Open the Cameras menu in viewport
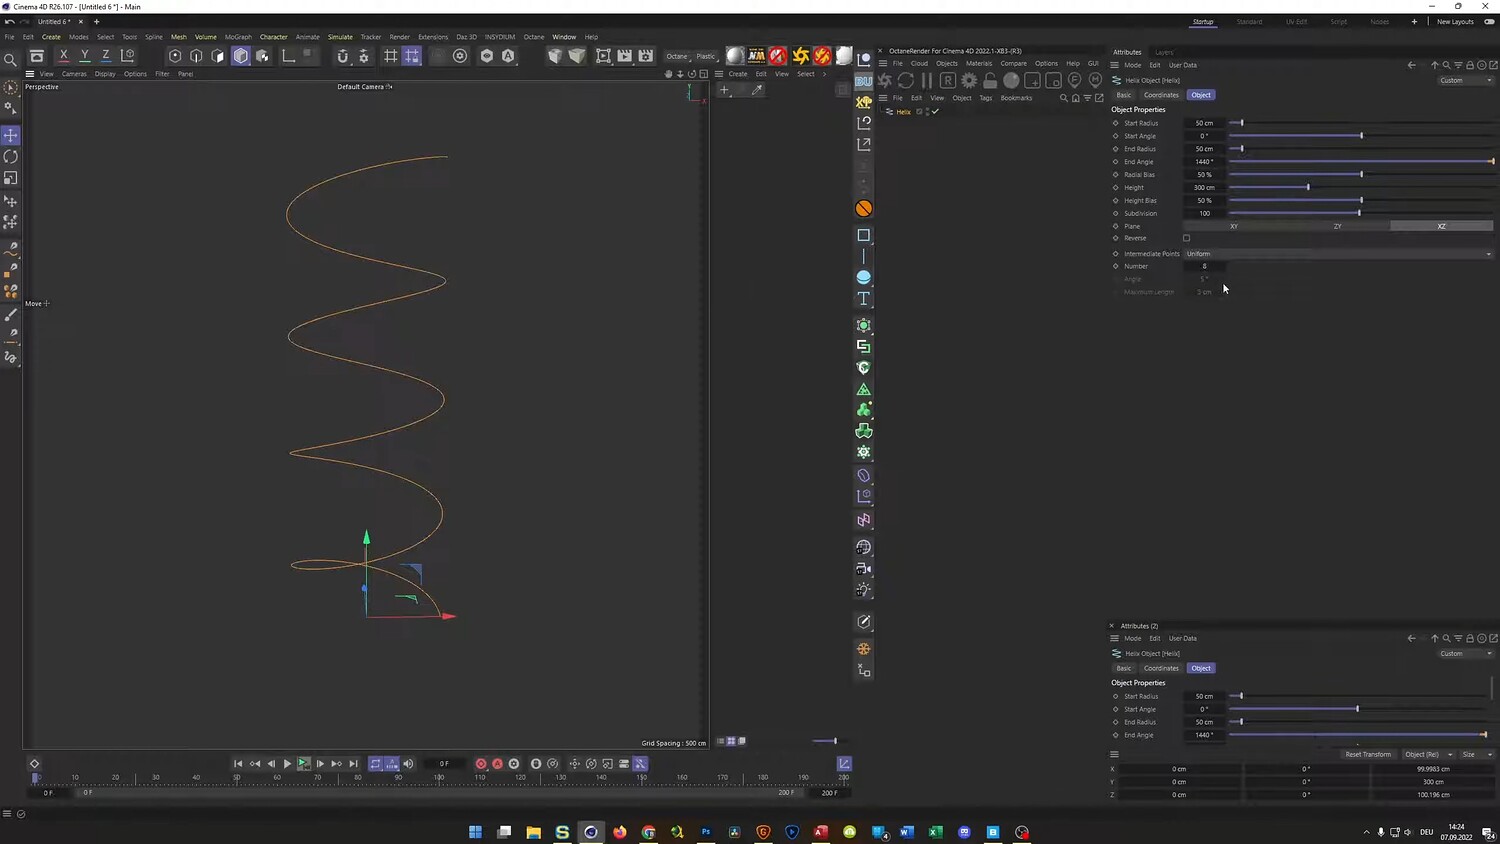Screen dimensions: 1500x844 (x=74, y=74)
